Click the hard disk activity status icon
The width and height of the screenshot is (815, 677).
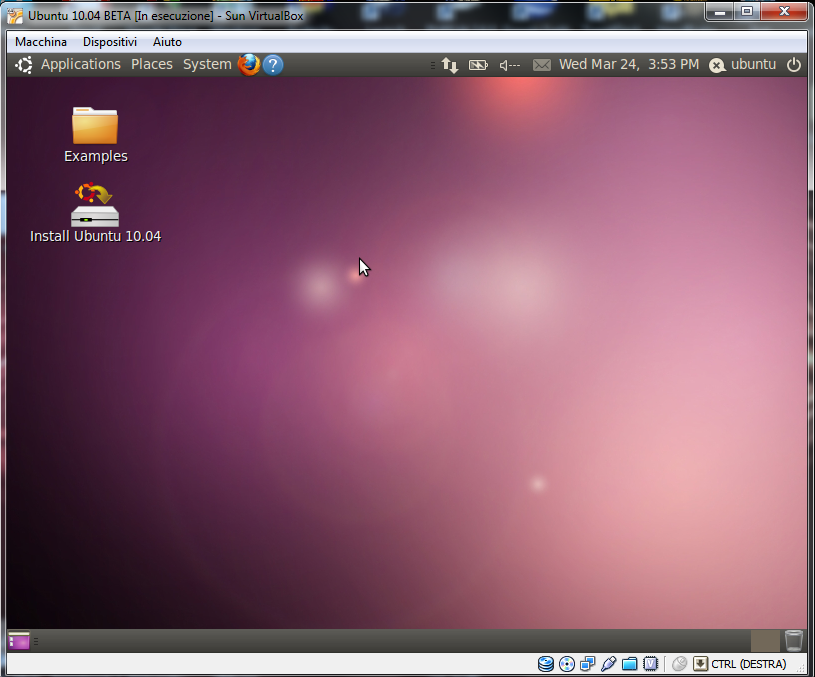[546, 664]
